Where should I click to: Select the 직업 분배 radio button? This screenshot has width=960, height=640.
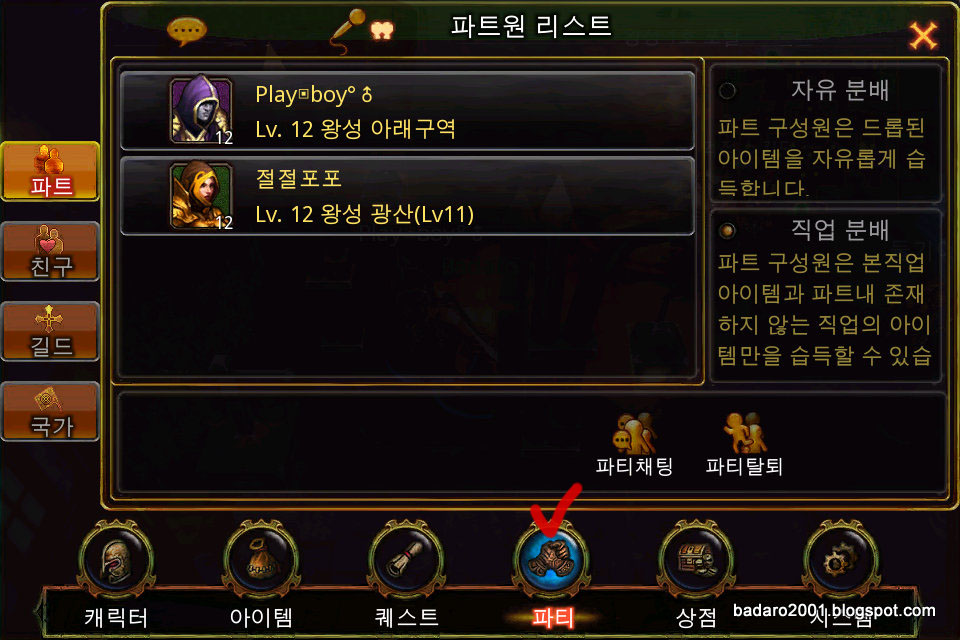pos(727,231)
